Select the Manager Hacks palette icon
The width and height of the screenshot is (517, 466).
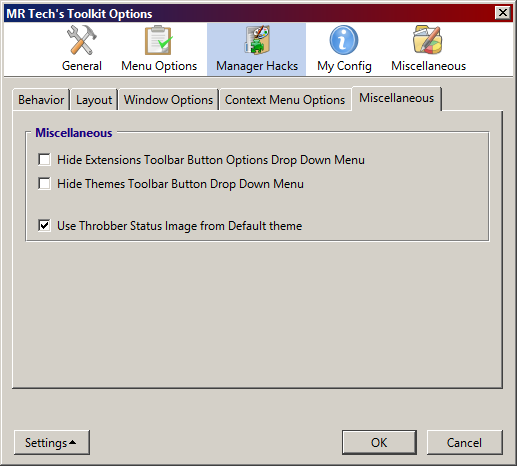[x=257, y=40]
